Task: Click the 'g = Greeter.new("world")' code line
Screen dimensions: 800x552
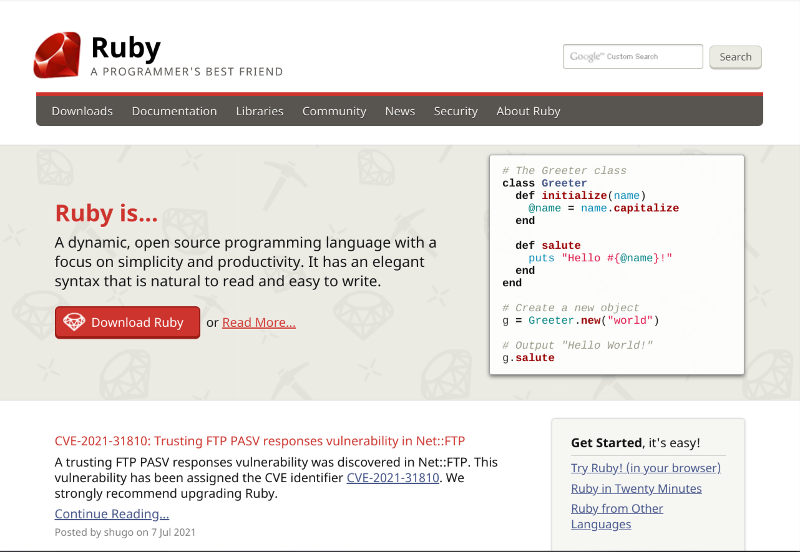Action: (581, 320)
